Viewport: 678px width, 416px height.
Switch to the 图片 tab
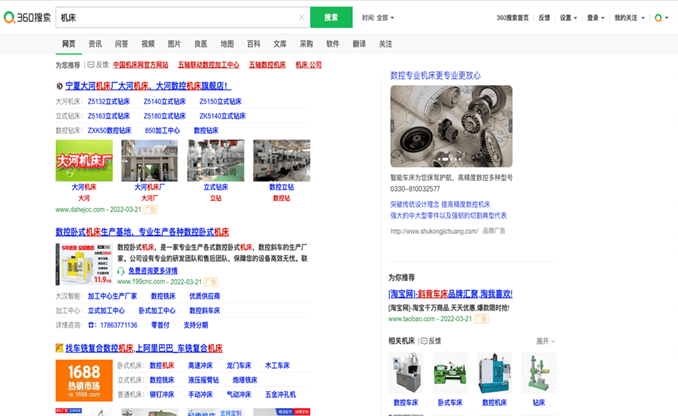point(174,44)
